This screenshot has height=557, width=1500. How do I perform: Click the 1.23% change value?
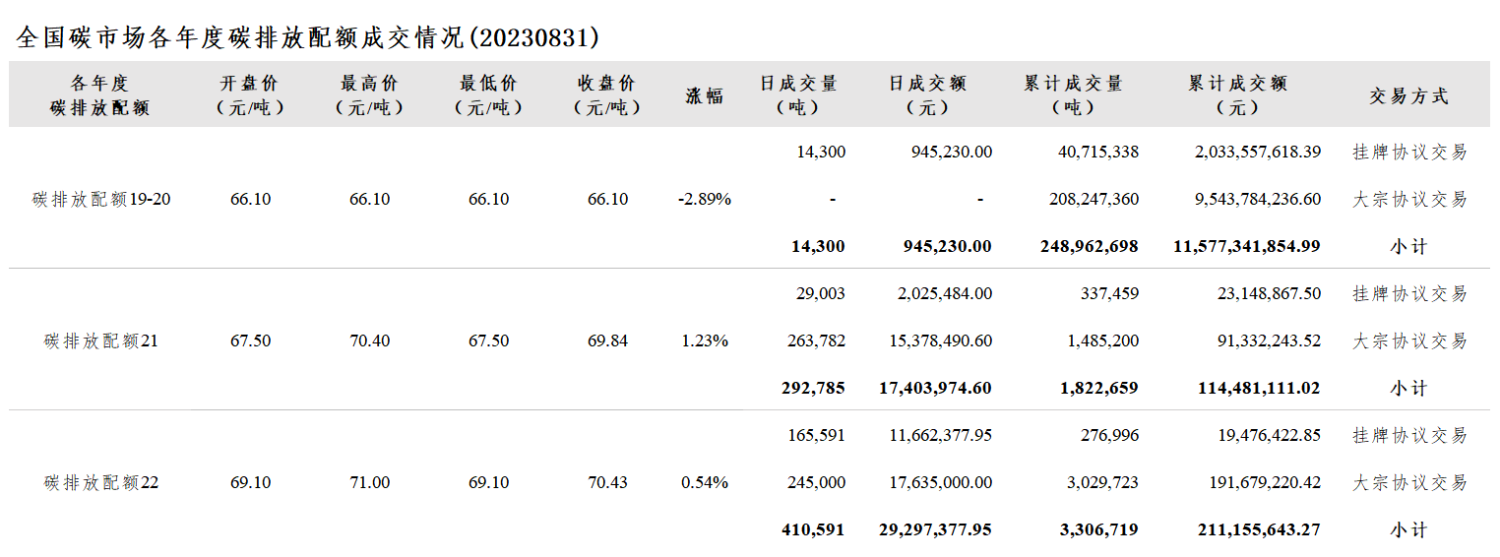[x=704, y=341]
